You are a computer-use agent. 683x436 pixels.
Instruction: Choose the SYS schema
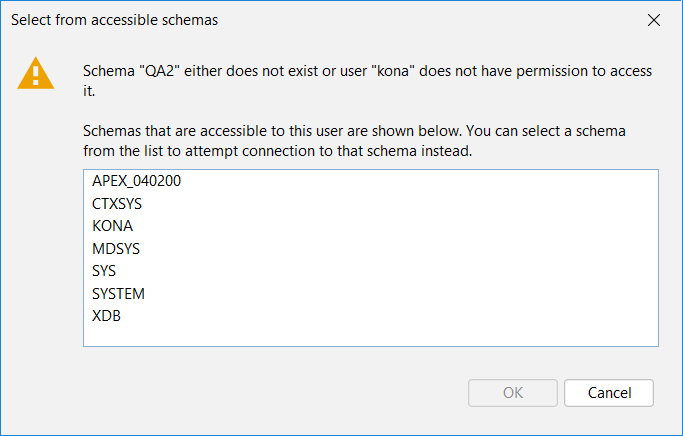click(371, 271)
